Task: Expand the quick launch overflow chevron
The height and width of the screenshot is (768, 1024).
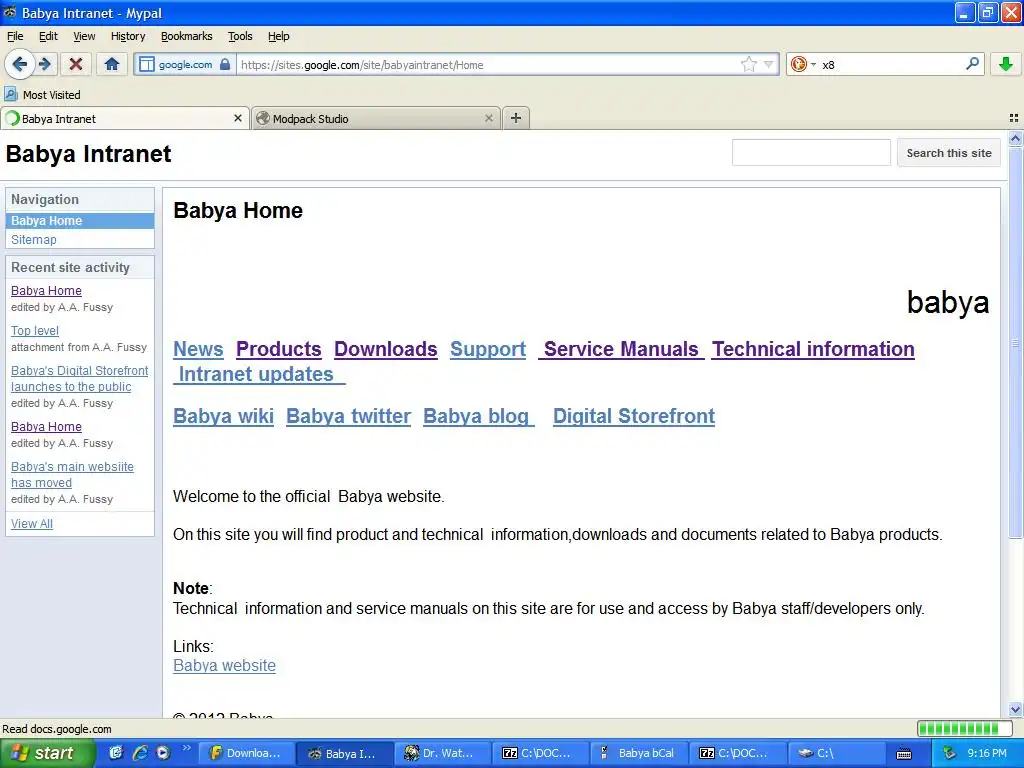Action: 186,748
